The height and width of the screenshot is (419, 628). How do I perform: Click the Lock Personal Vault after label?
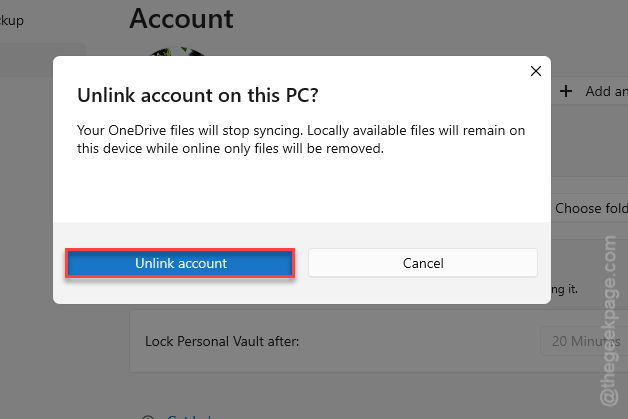click(x=222, y=341)
